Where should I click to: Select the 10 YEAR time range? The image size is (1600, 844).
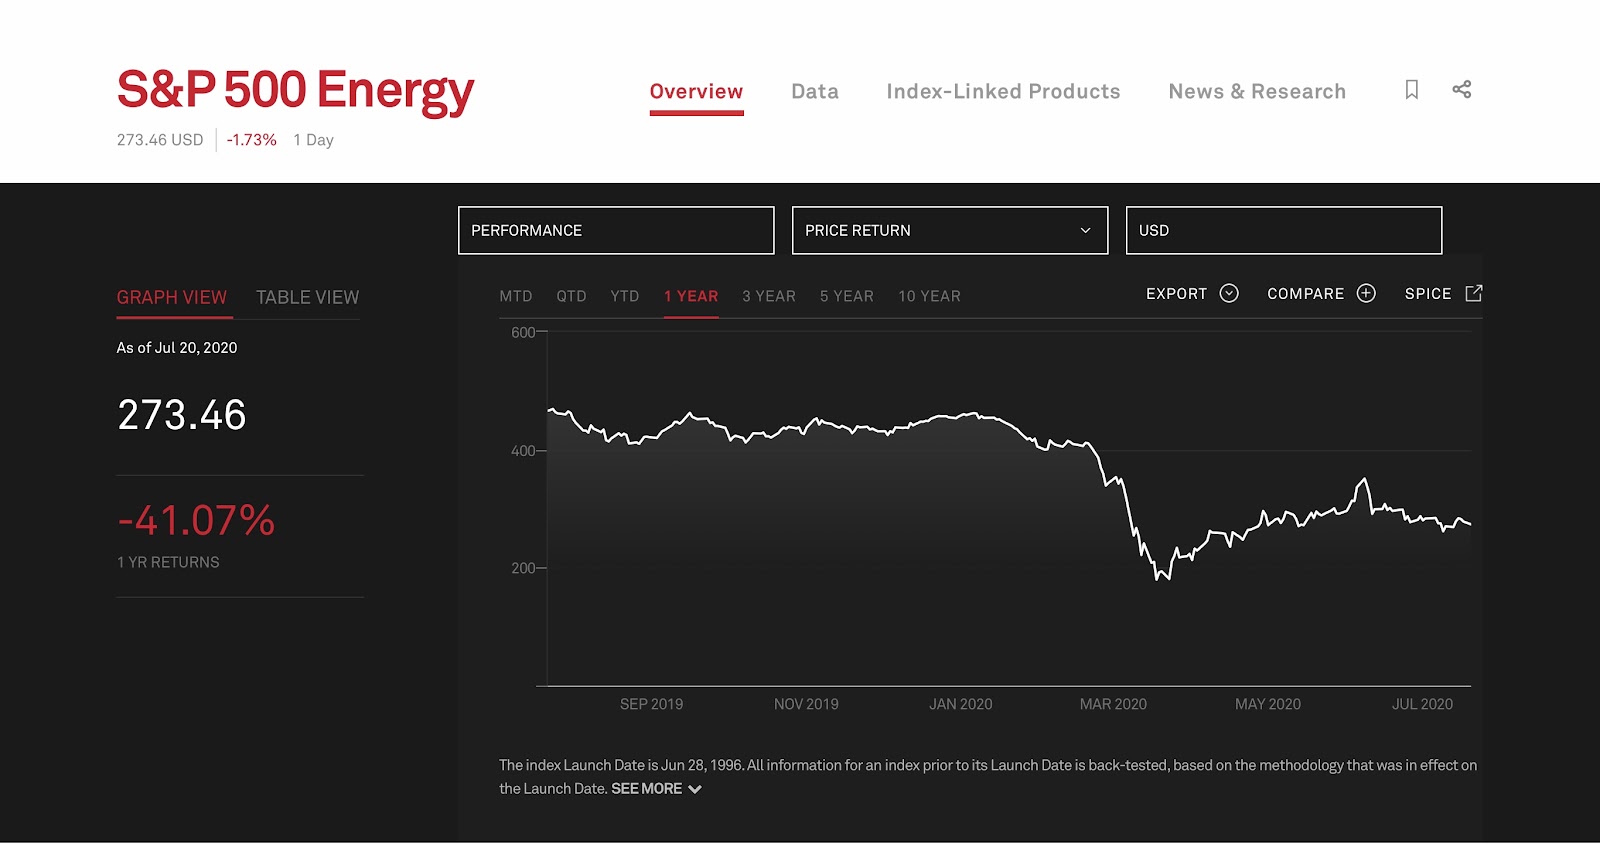coord(929,296)
